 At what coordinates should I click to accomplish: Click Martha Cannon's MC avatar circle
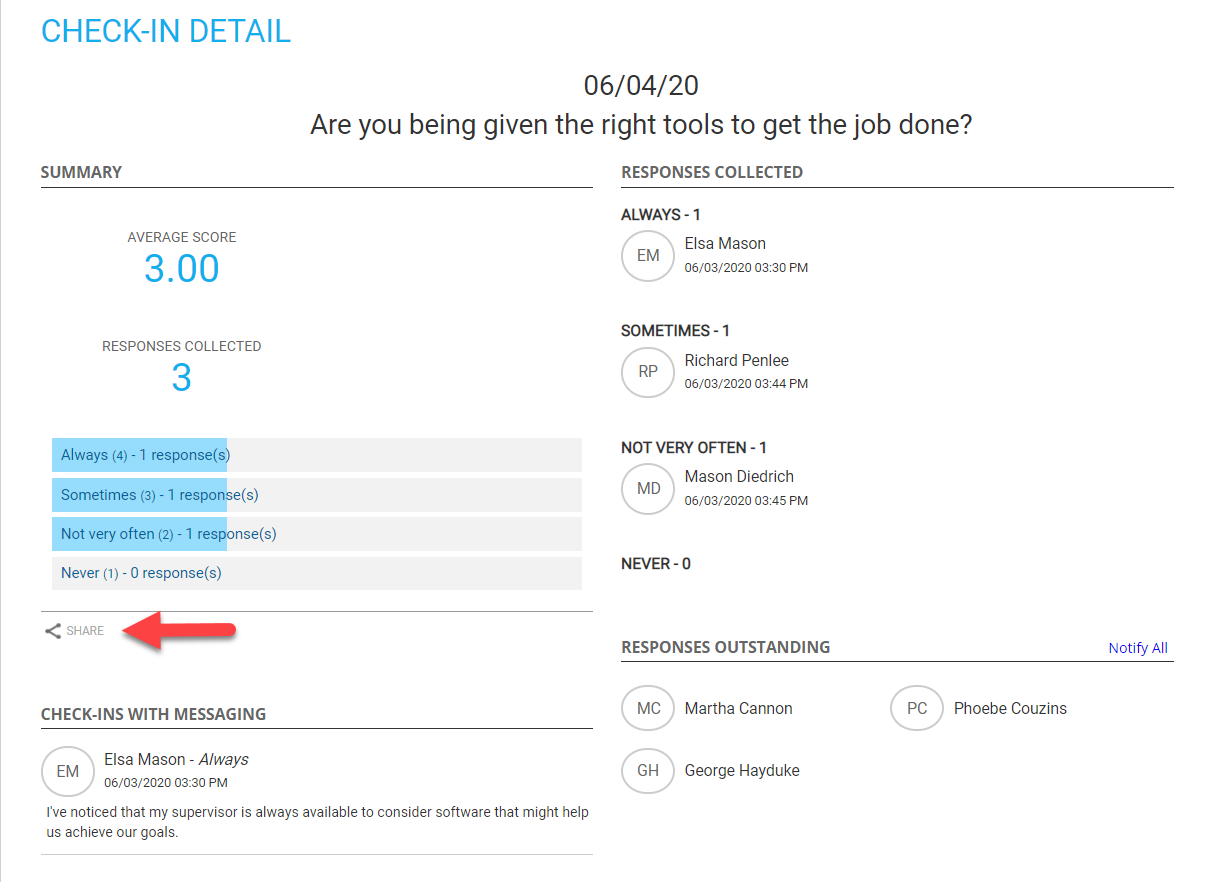[647, 708]
